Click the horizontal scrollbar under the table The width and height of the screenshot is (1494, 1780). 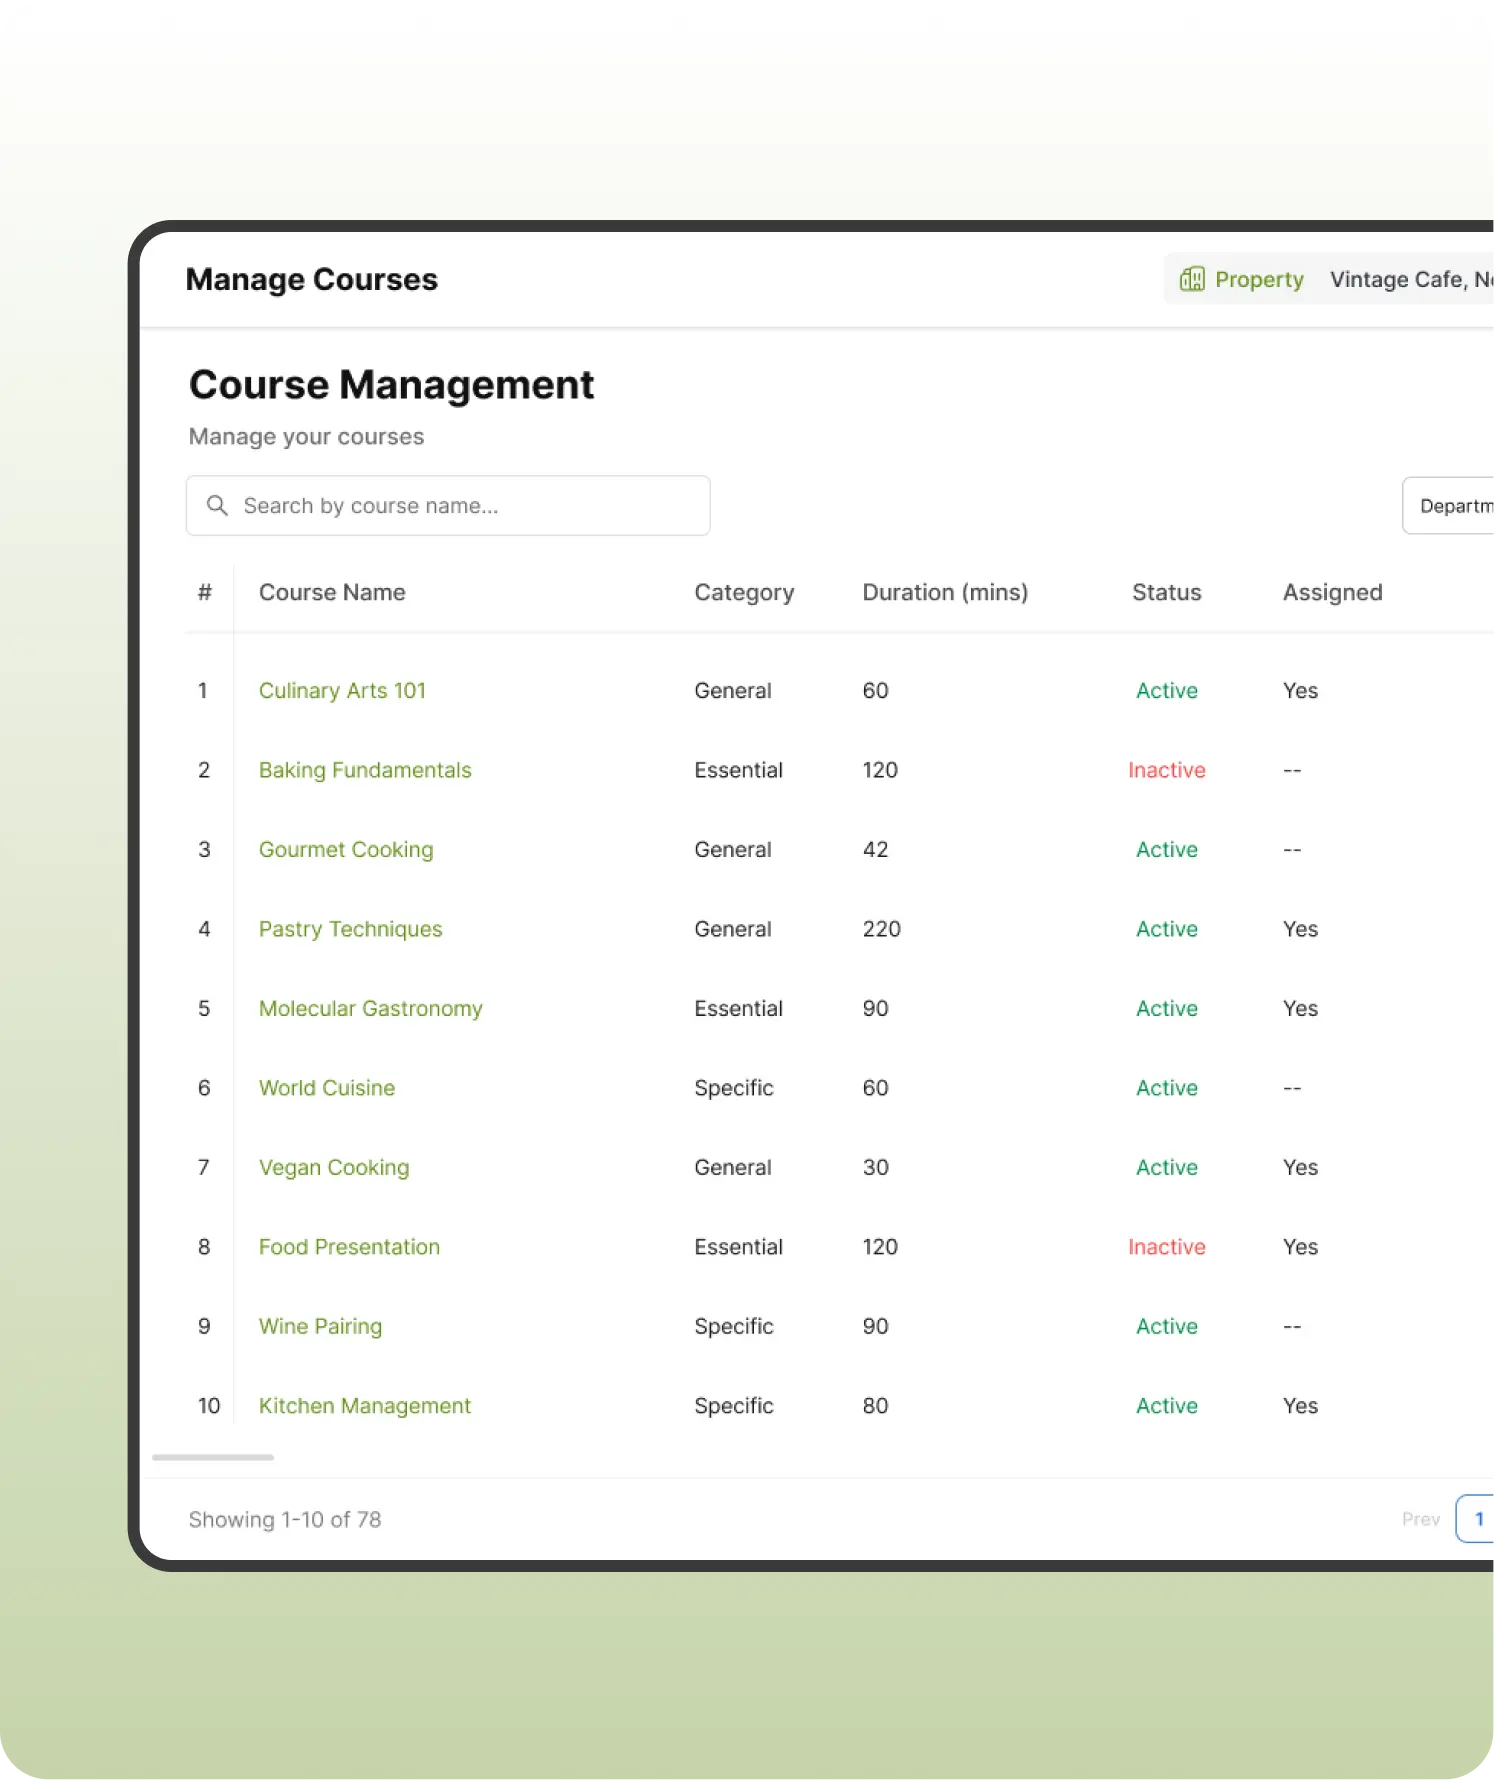213,1457
